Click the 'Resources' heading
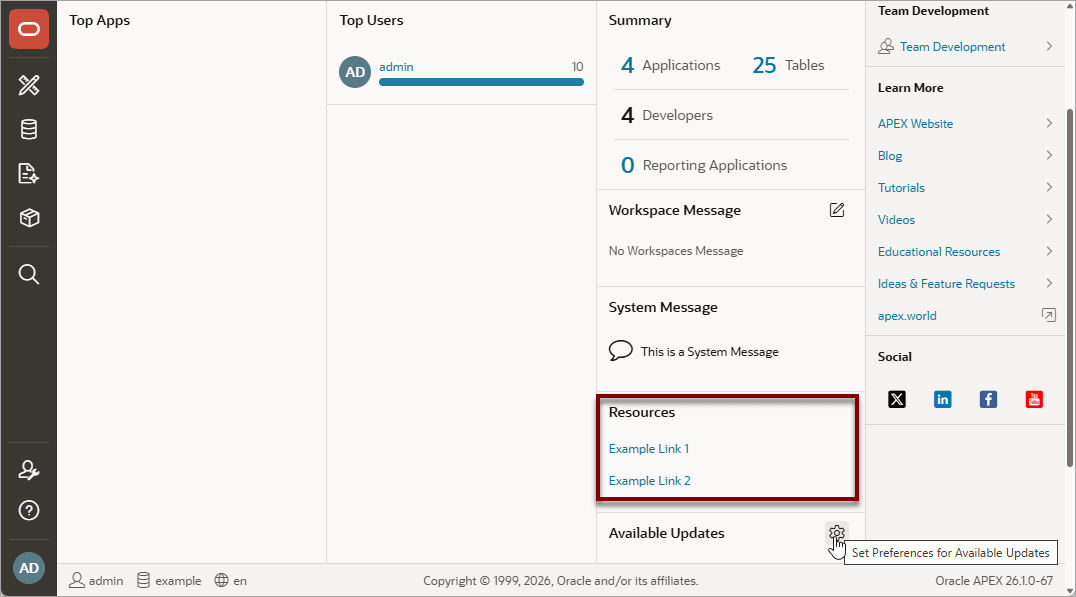The width and height of the screenshot is (1076, 597). (642, 412)
